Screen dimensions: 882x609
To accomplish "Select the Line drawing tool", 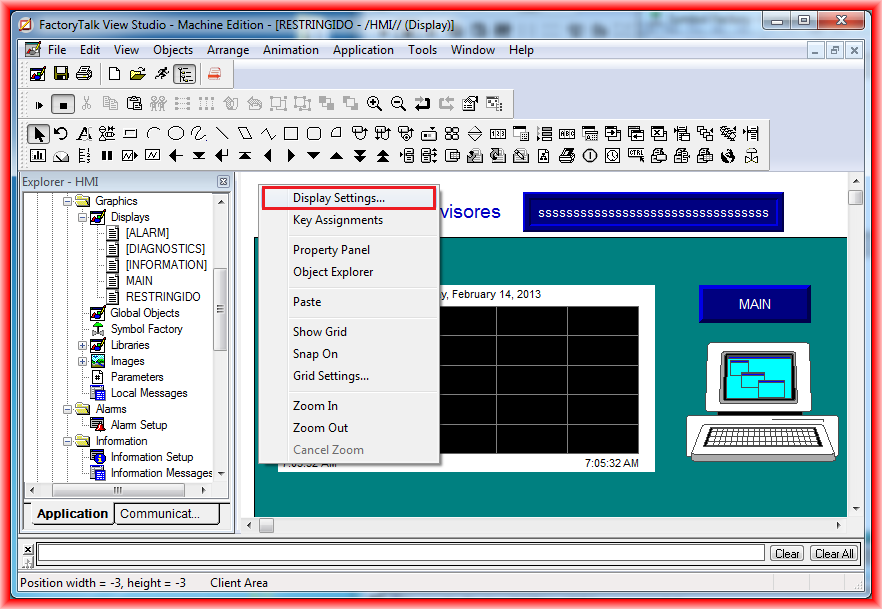I will pyautogui.click(x=221, y=133).
